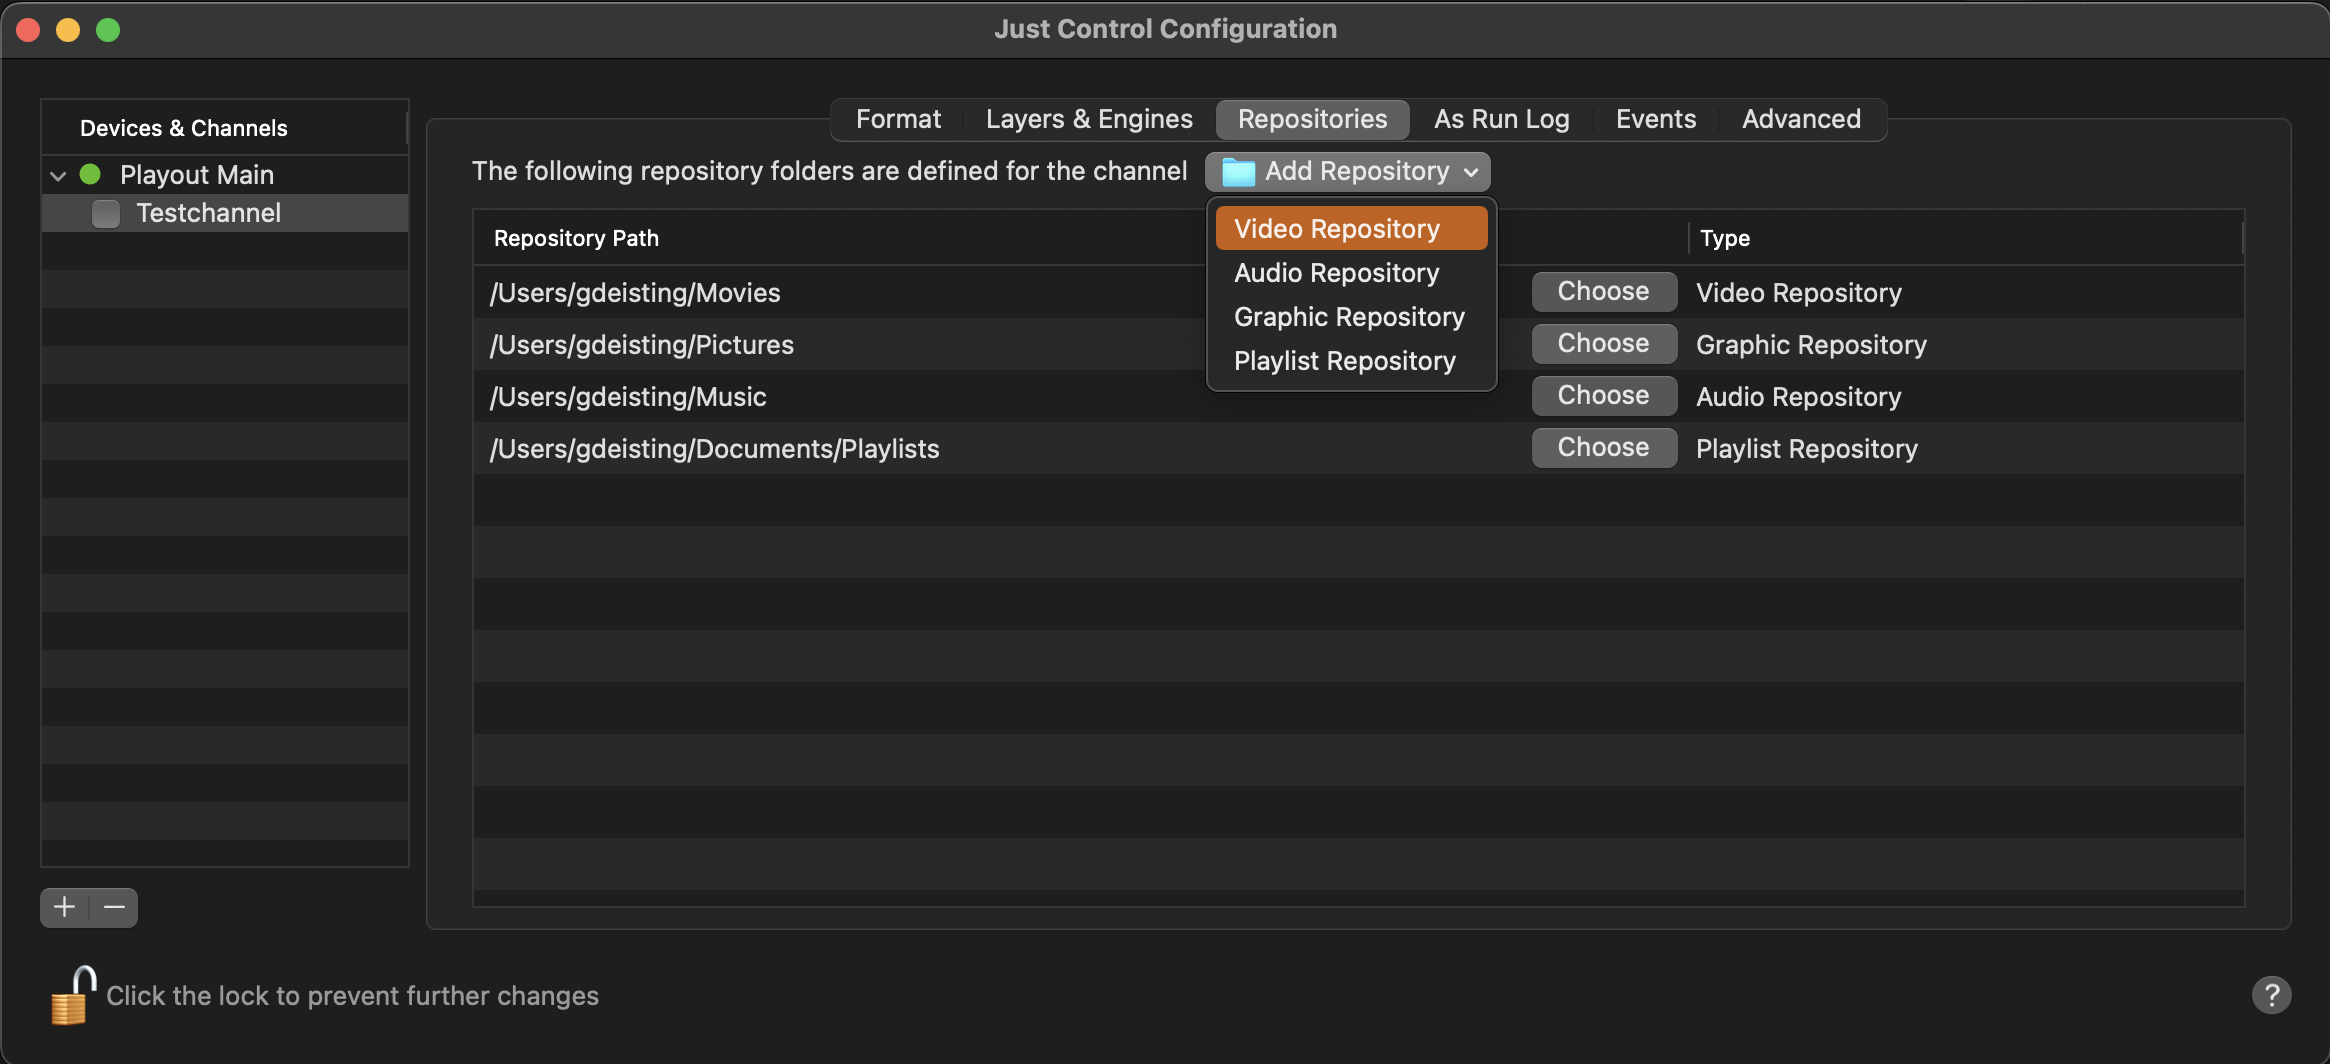The width and height of the screenshot is (2330, 1064).
Task: Open help with the question mark button
Action: pyautogui.click(x=2271, y=995)
